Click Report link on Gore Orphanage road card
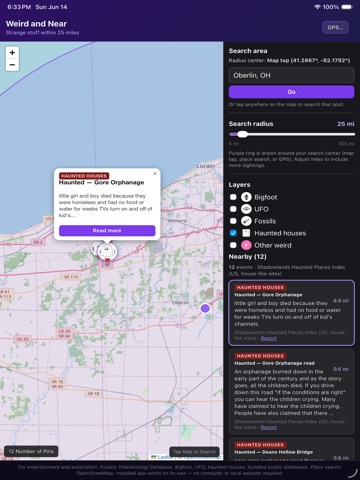The height and width of the screenshot is (480, 360). 269,427
